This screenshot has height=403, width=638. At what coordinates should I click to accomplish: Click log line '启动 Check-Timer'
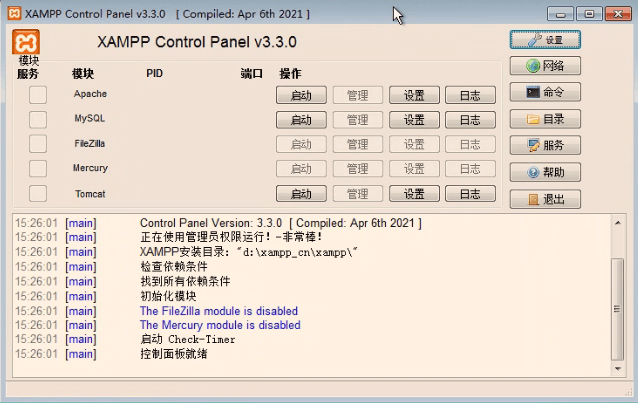pos(188,339)
